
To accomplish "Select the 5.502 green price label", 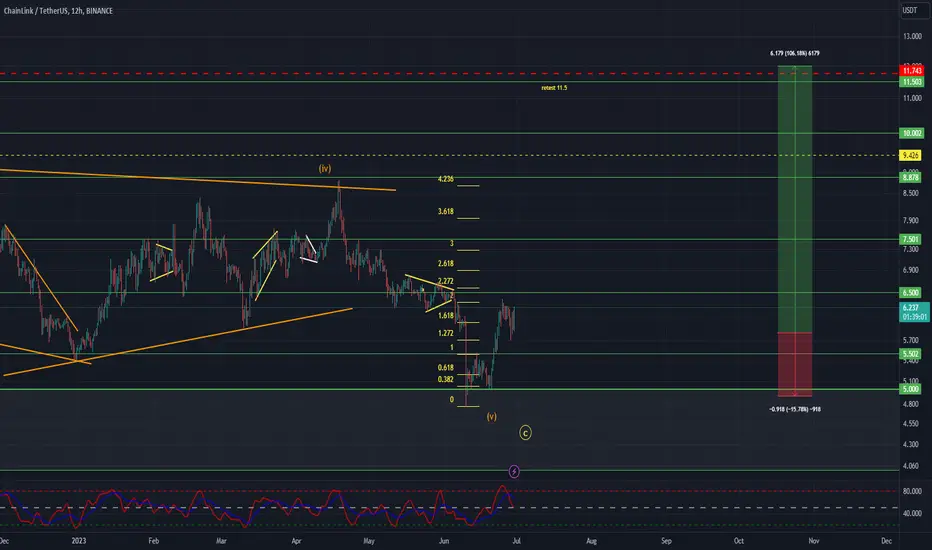I will (x=911, y=354).
